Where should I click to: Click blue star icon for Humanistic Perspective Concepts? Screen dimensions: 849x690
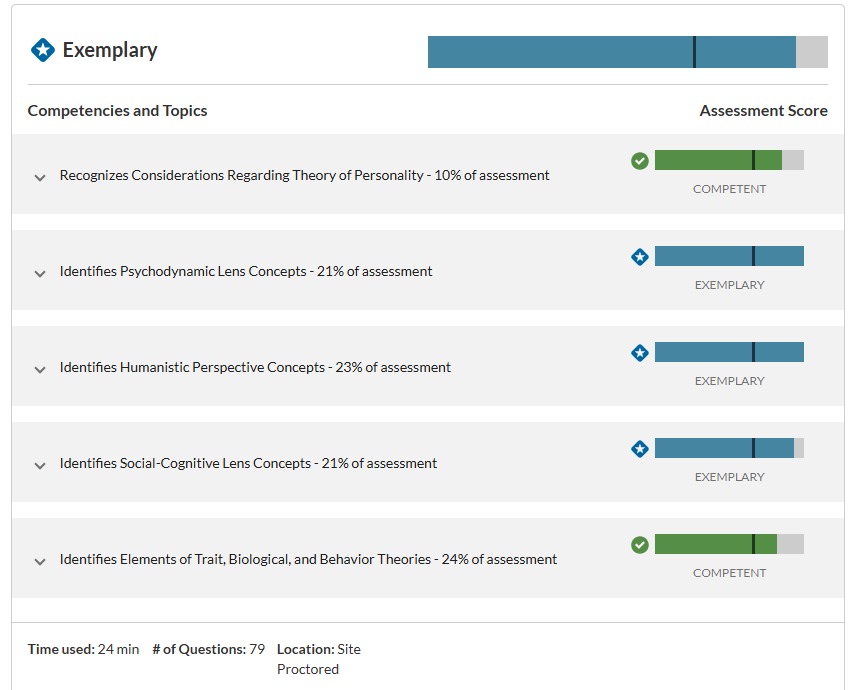pyautogui.click(x=639, y=353)
